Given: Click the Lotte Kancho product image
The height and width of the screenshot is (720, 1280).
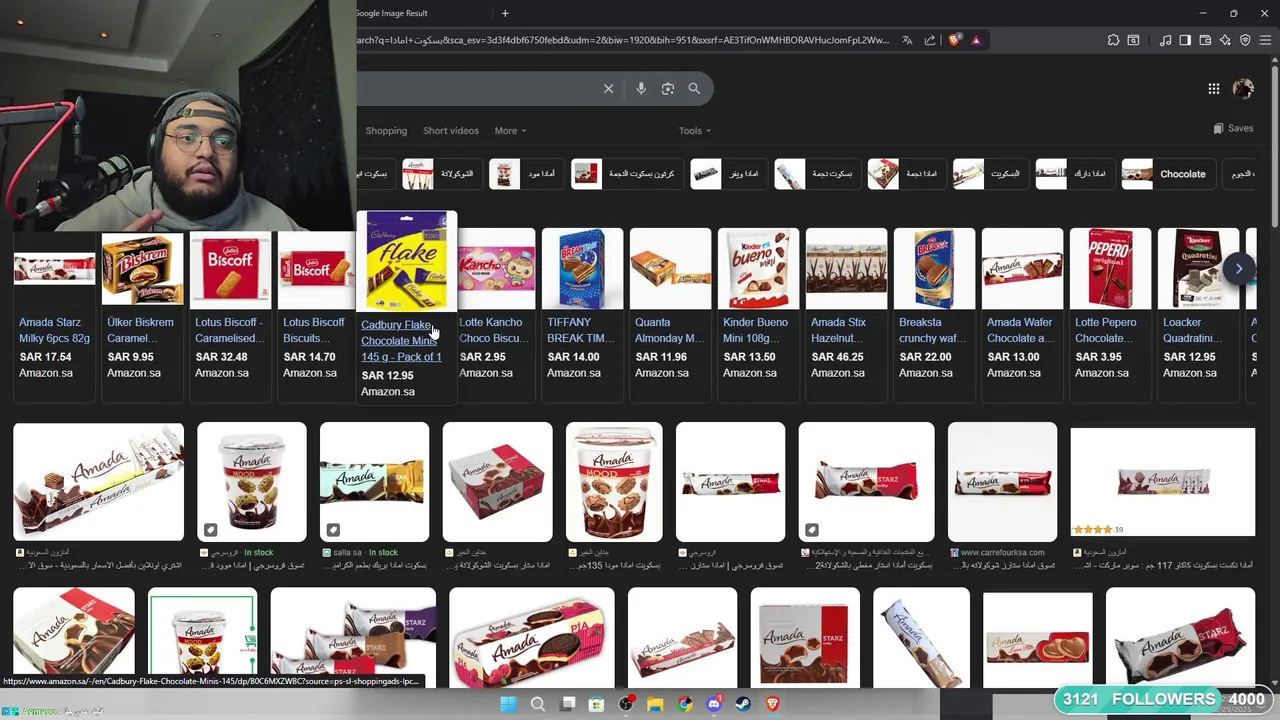Looking at the screenshot, I should 496,269.
